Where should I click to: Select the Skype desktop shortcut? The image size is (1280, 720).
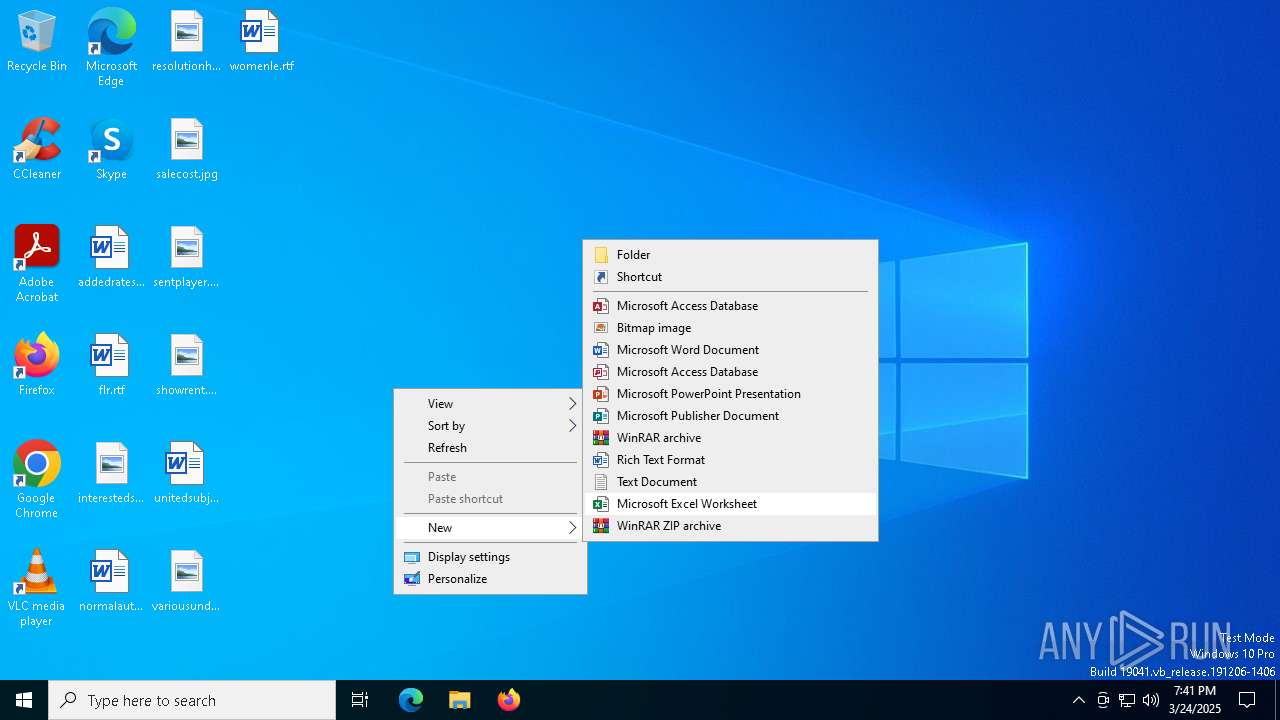point(111,150)
